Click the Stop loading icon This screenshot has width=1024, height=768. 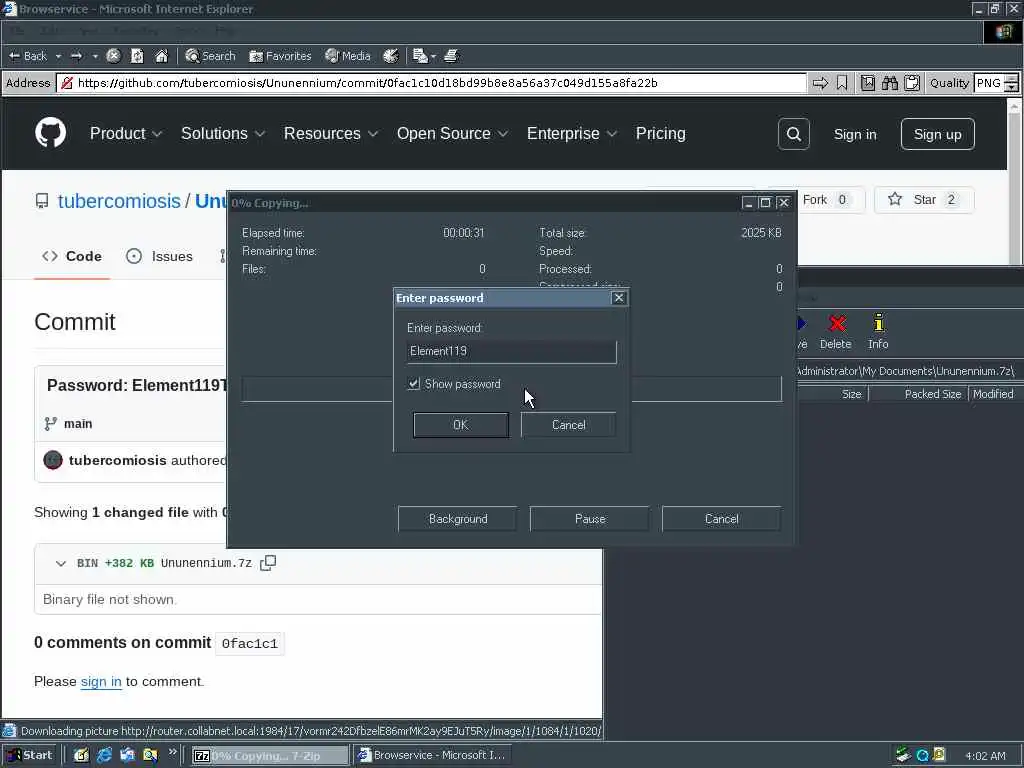[x=113, y=56]
